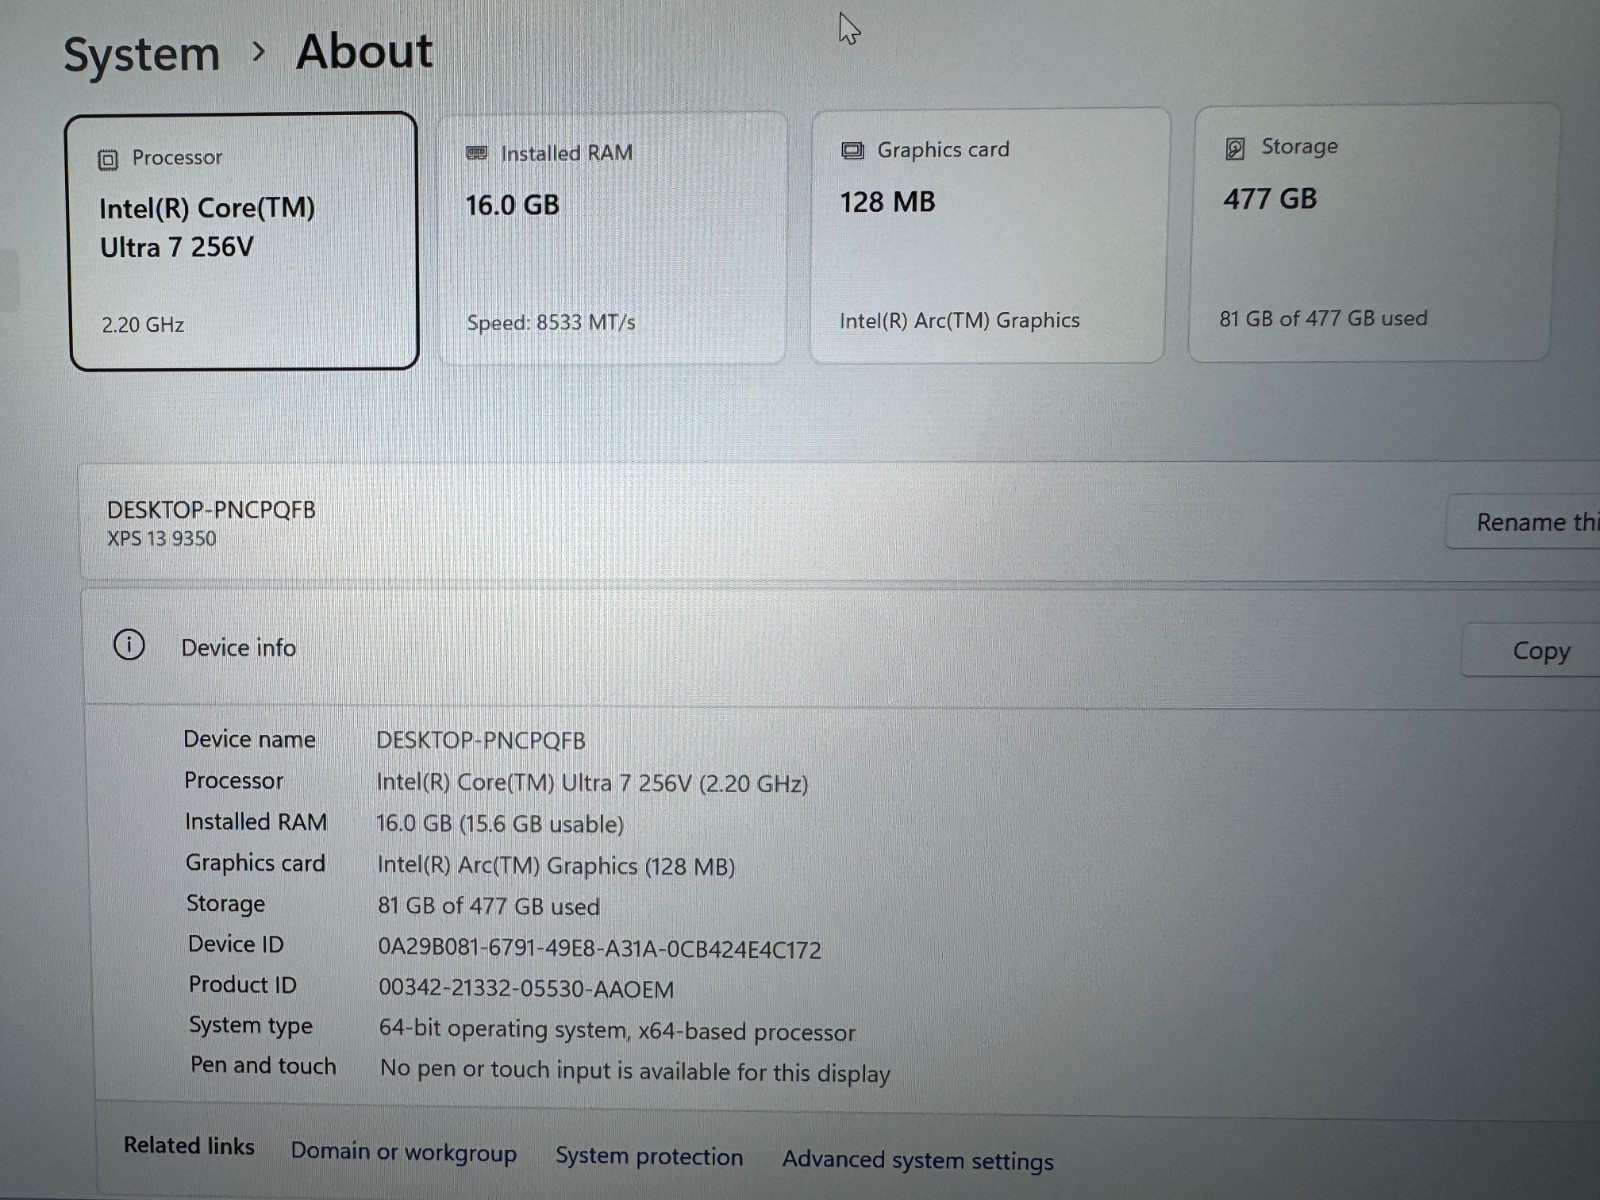Click Intel(R) Arc(TM) Graphics in the graphics card tile

[959, 321]
